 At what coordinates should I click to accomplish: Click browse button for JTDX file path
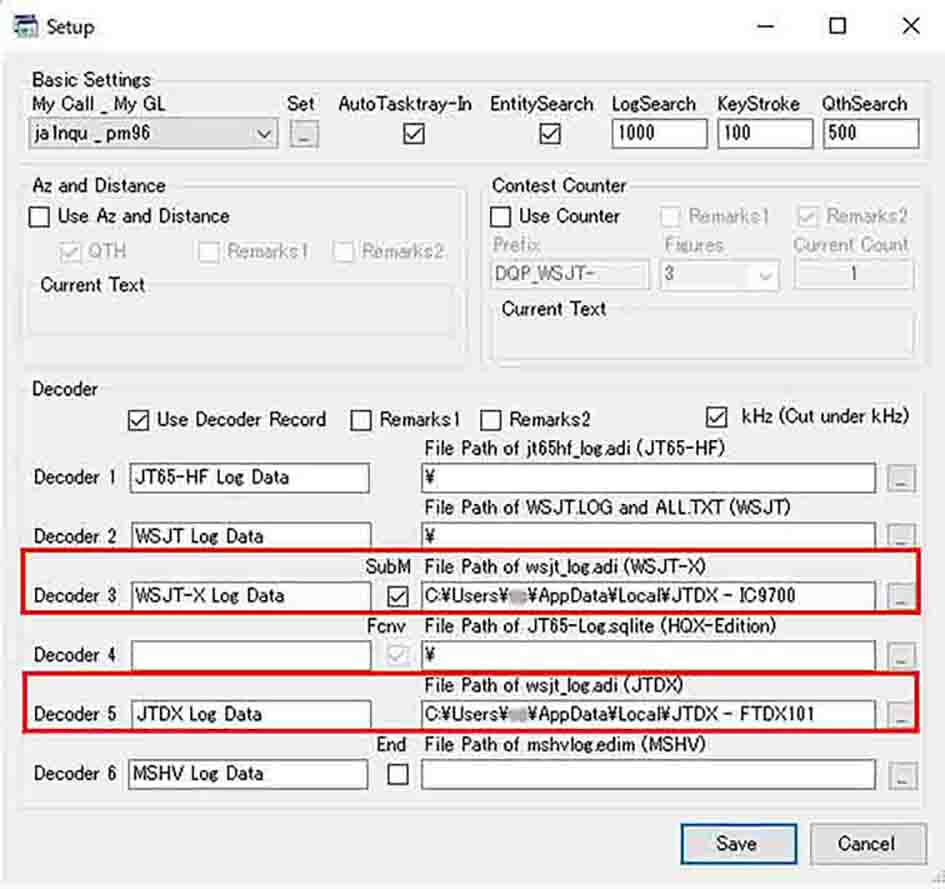point(901,715)
